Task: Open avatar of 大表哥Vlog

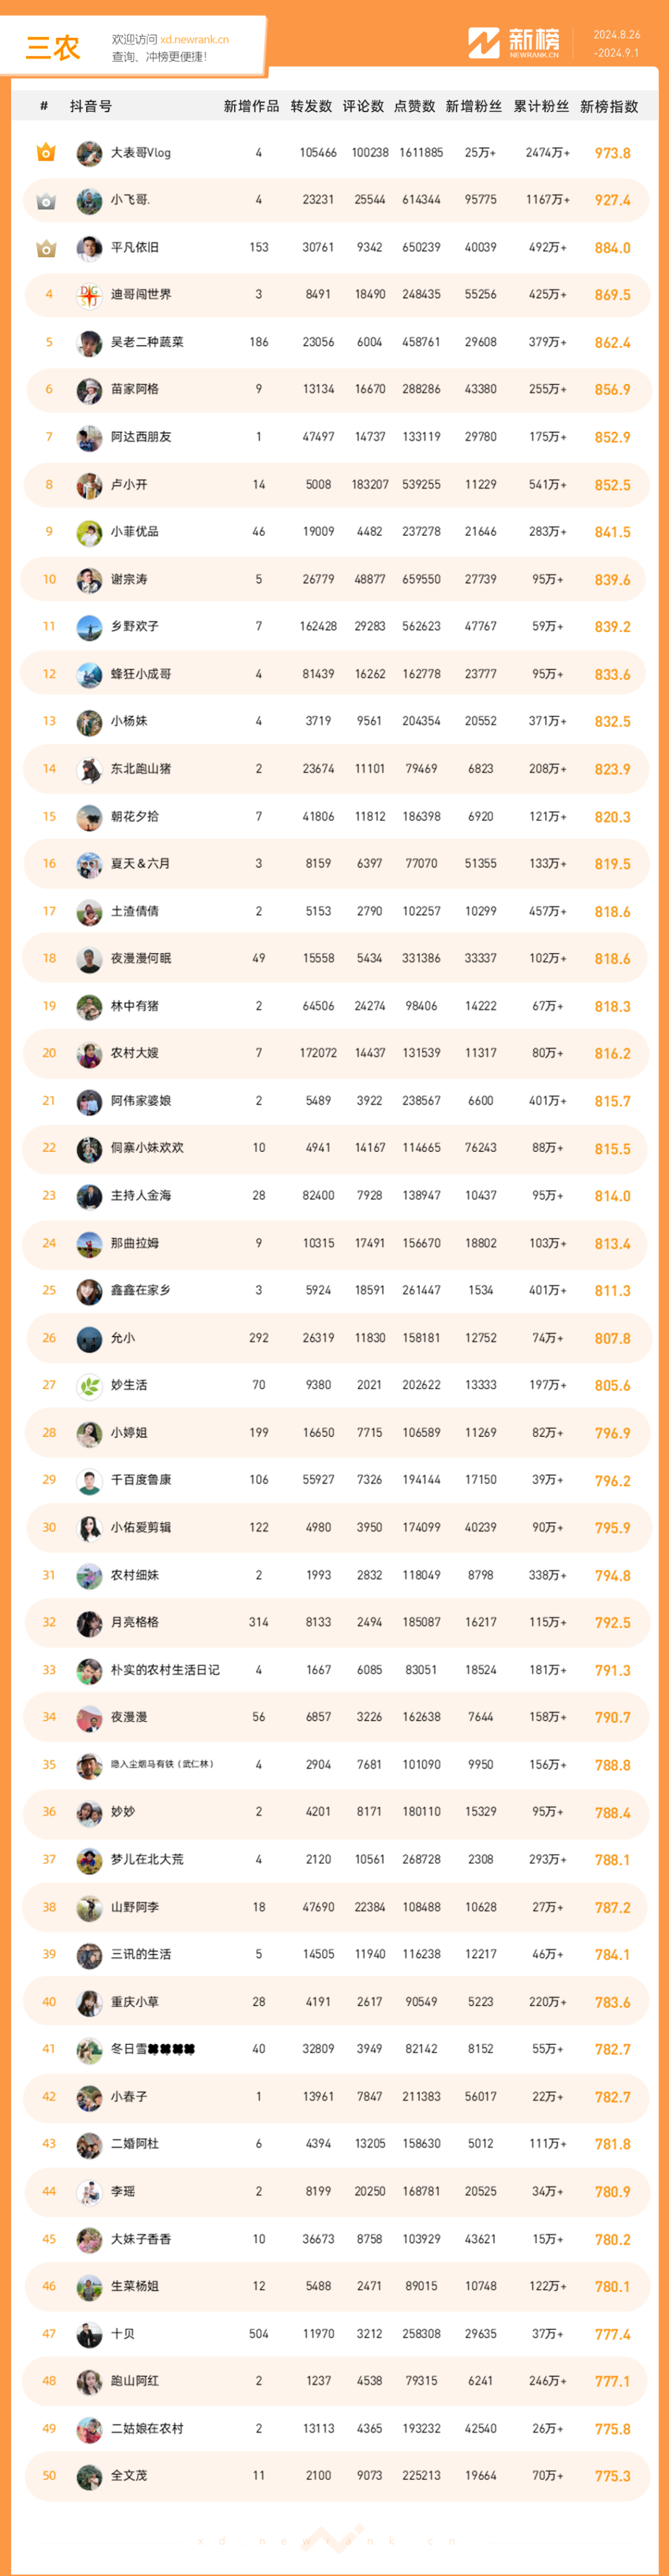Action: pos(89,153)
